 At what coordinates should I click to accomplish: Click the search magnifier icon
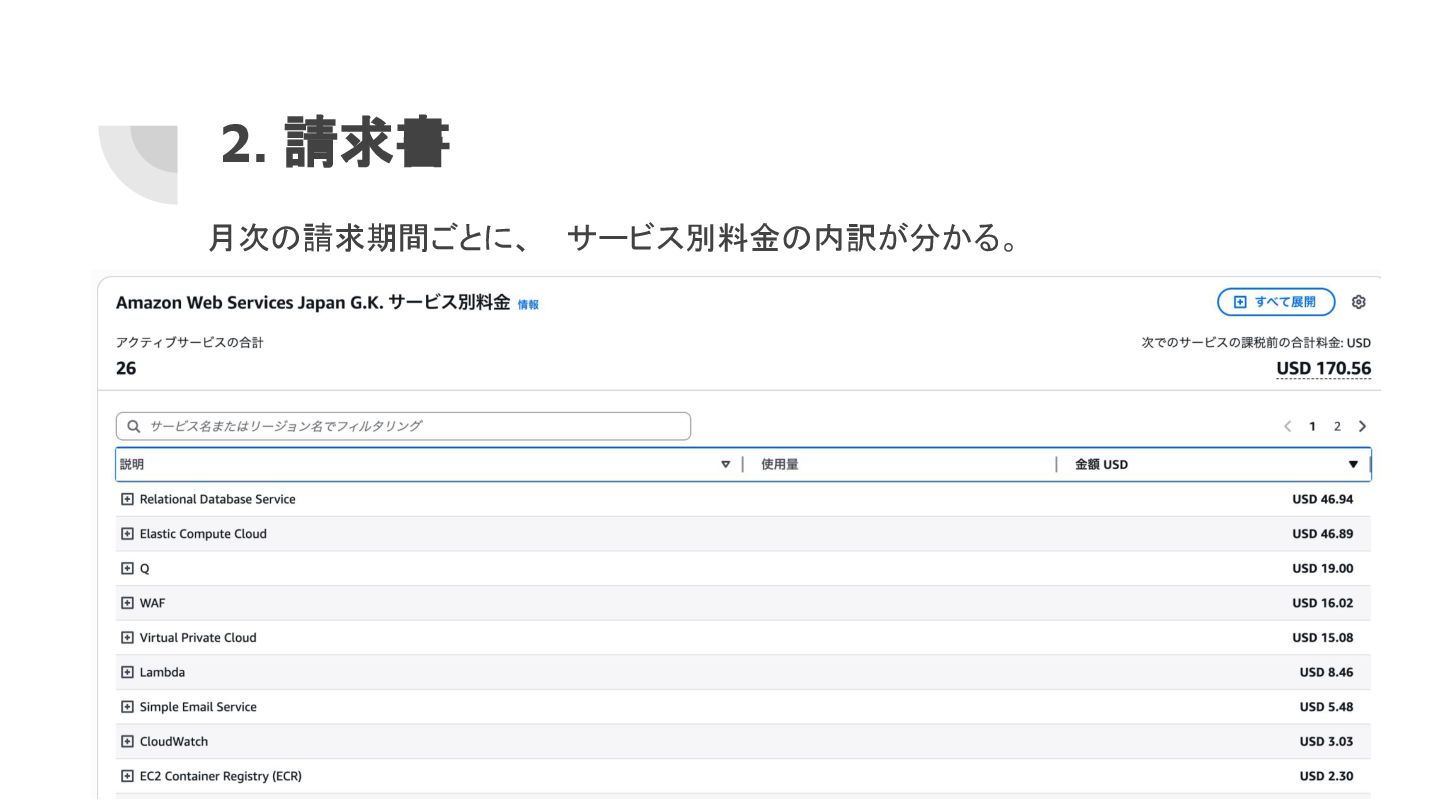tap(133, 427)
